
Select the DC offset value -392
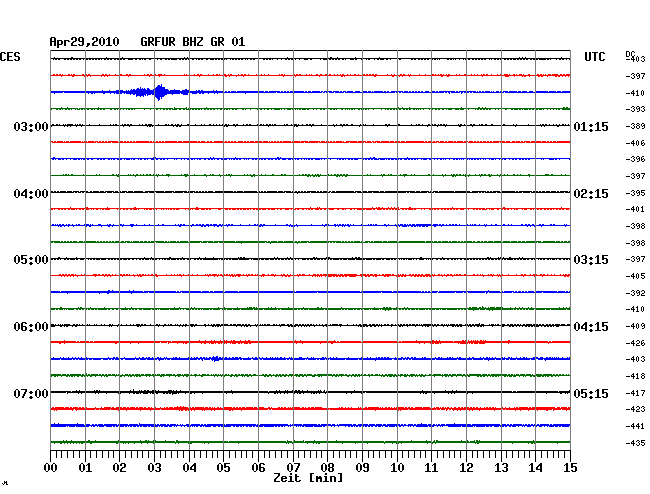tap(635, 293)
